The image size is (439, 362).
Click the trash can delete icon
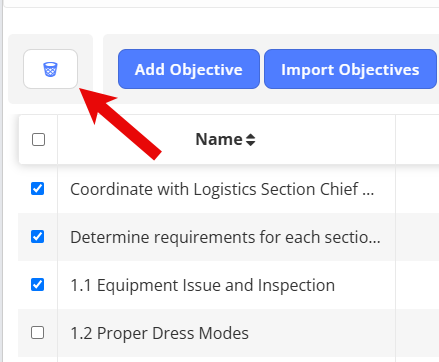[x=50, y=69]
